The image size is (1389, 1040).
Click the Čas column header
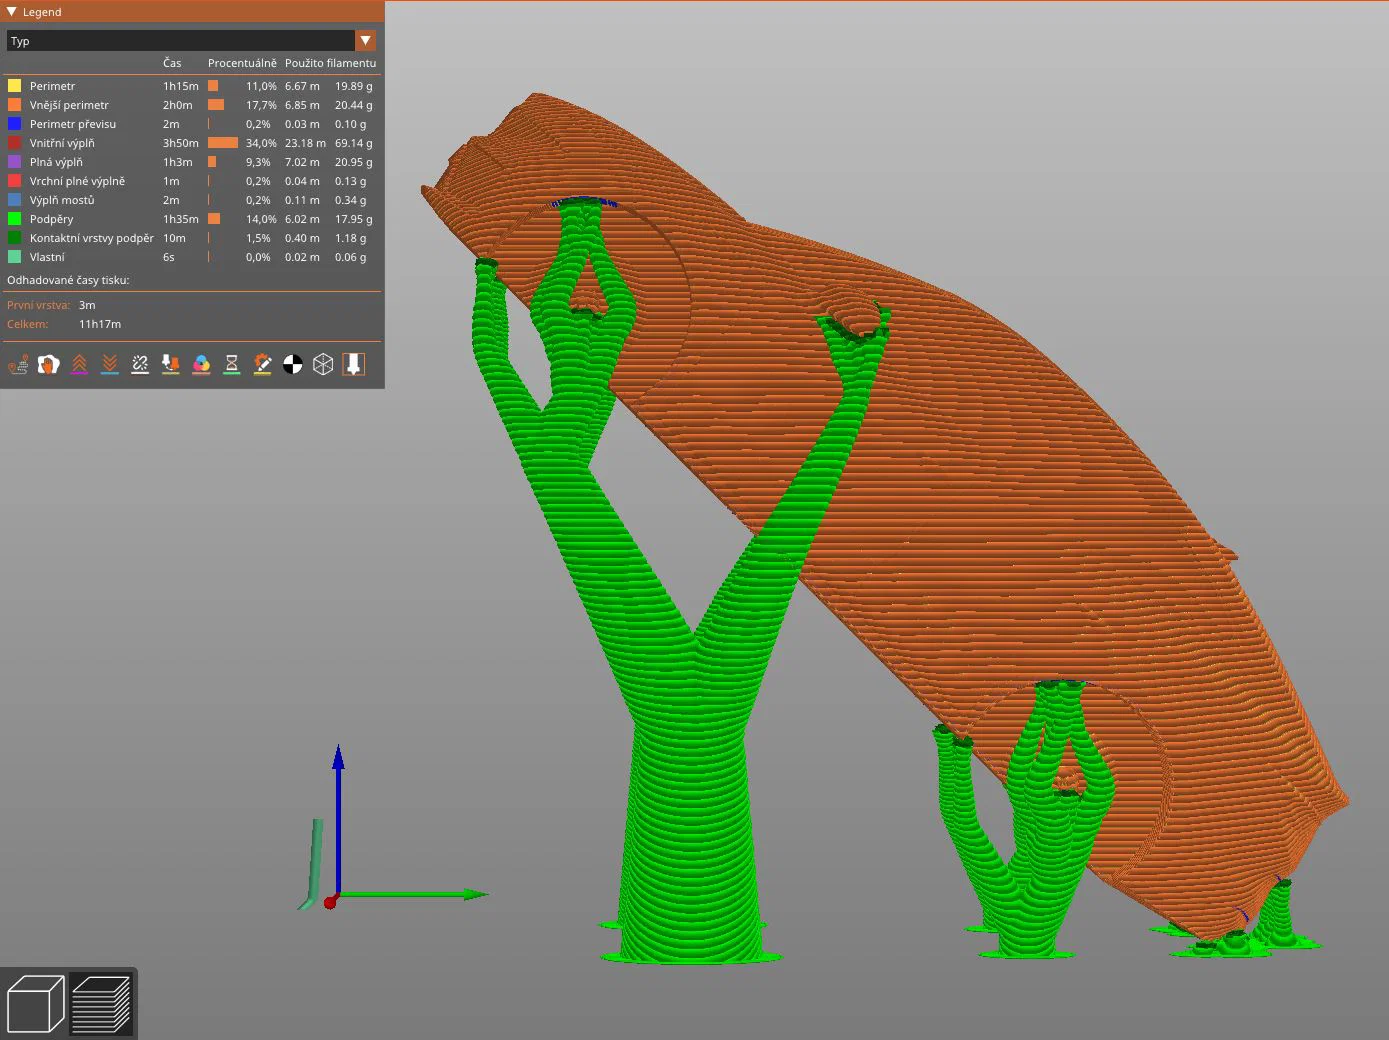(172, 63)
